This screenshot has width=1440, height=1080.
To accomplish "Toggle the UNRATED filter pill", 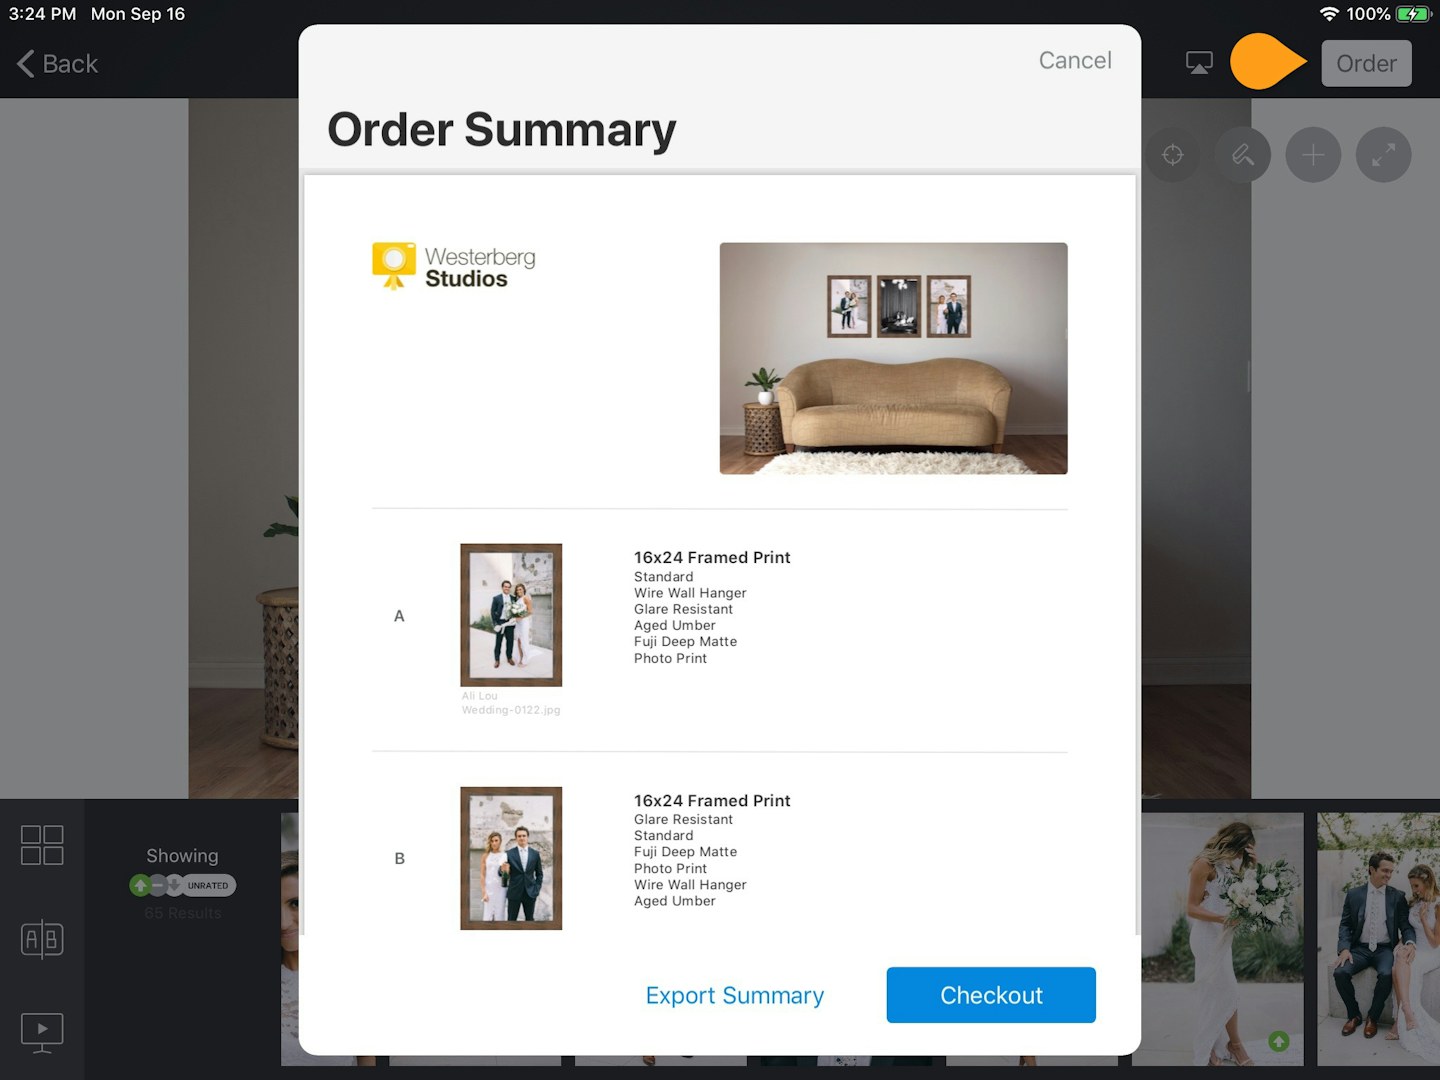I will pos(208,885).
